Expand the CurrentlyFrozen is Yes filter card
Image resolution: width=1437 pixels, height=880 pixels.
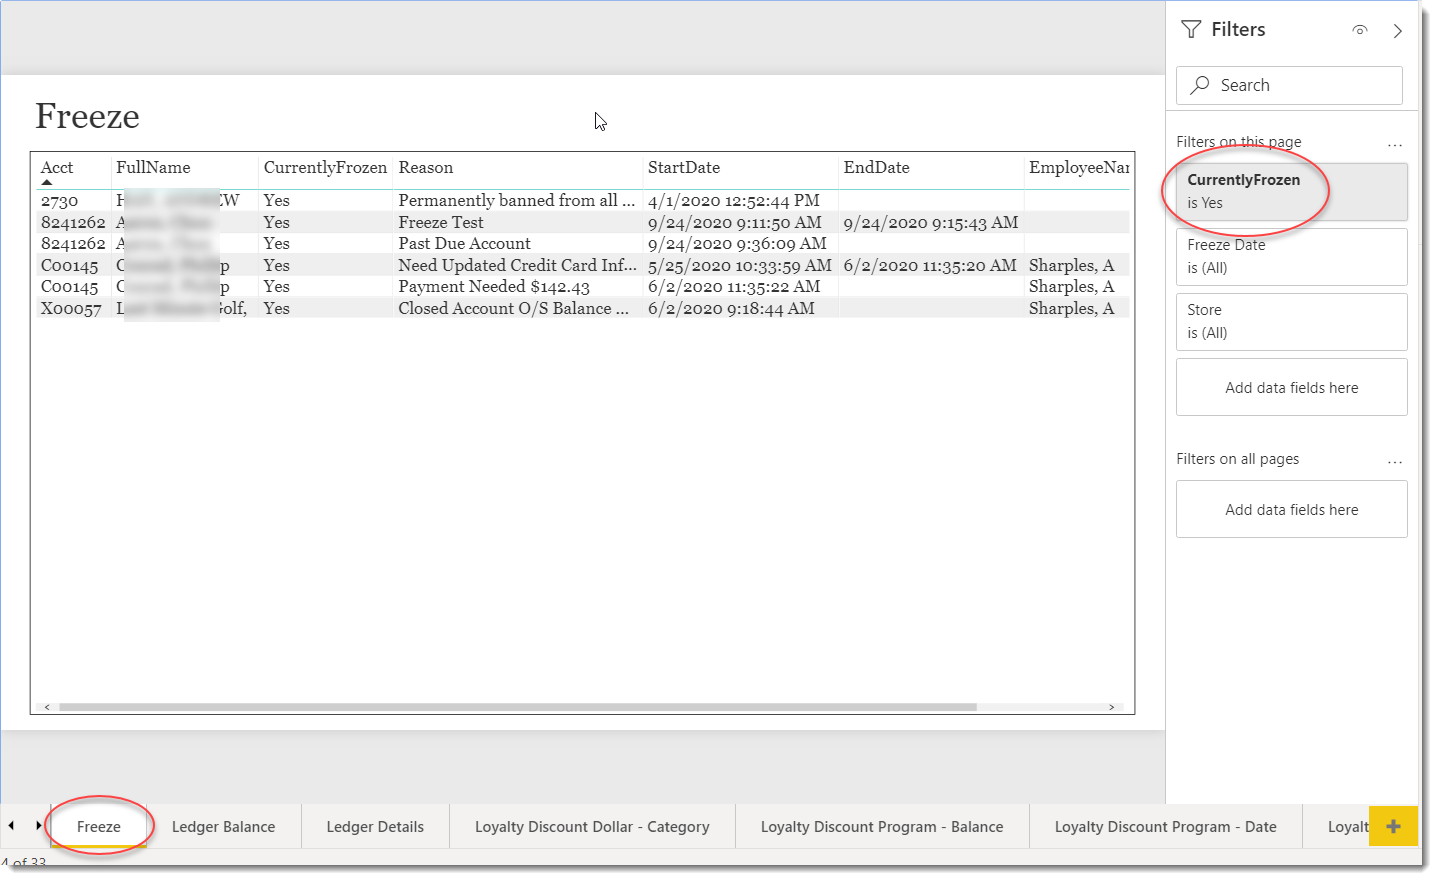click(x=1292, y=192)
